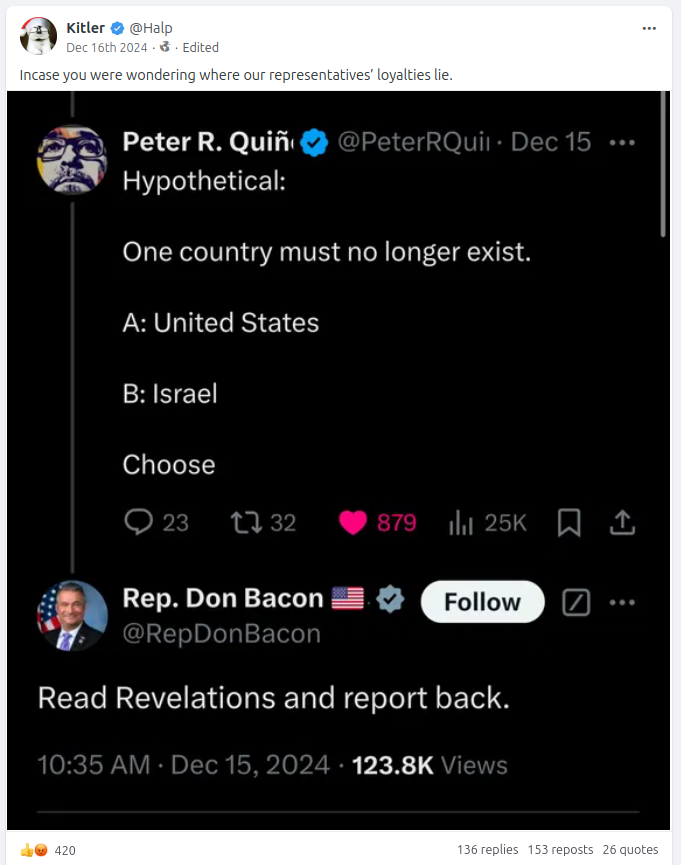The image size is (681, 865).
Task: Toggle the bookmark icon in tweet
Action: 569,521
